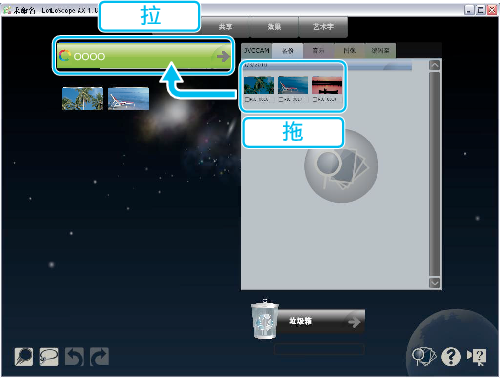
Task: Click the large magnifier photos sphere icon
Action: coord(341,166)
